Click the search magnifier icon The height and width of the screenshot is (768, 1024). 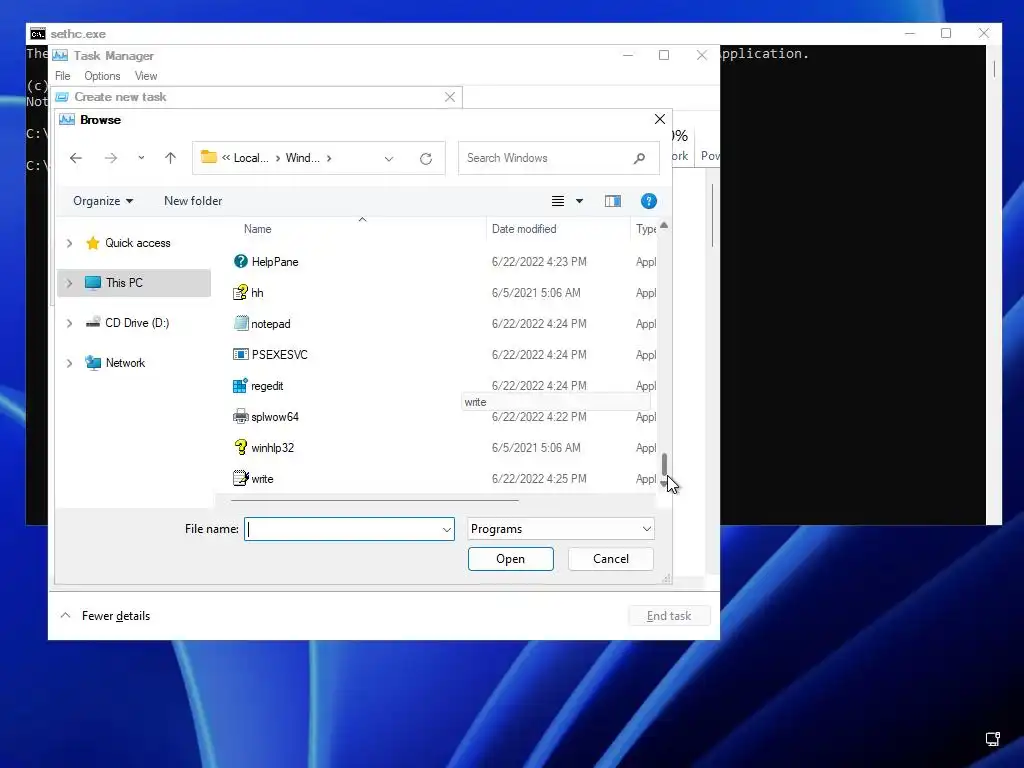point(639,158)
